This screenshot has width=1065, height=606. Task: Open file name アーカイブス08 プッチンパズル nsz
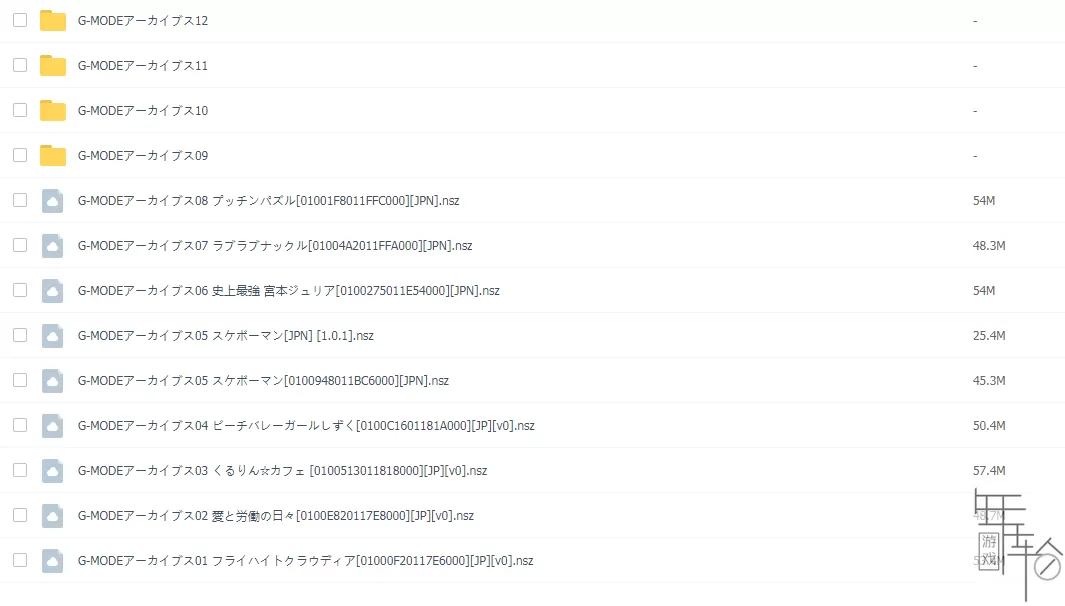click(268, 201)
